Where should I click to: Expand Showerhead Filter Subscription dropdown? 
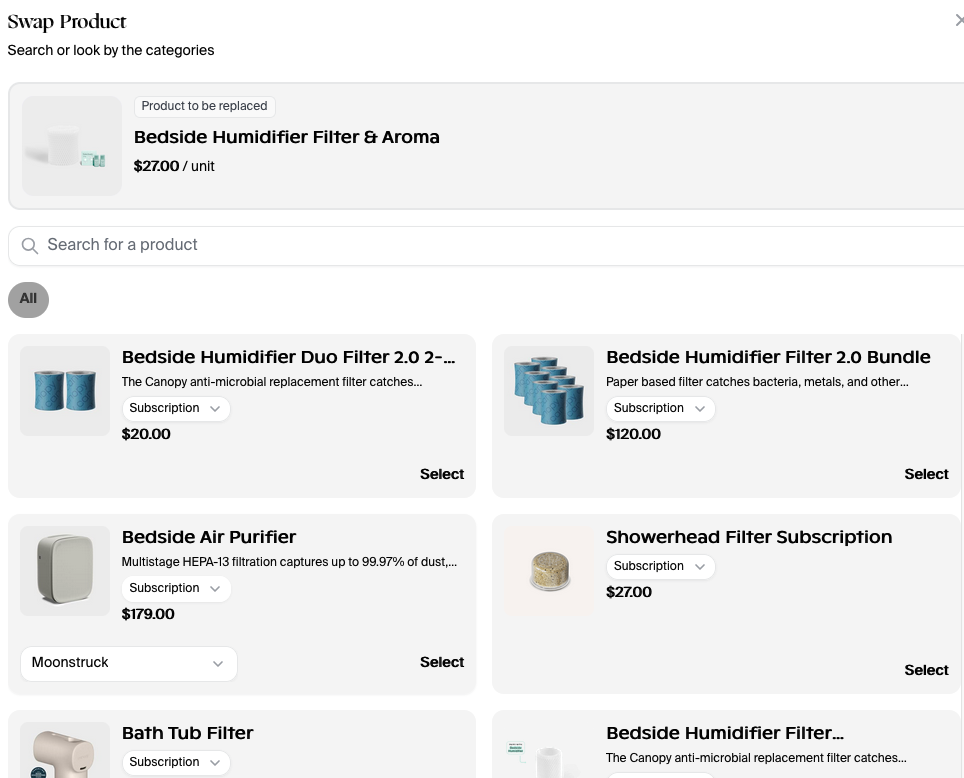pos(660,567)
